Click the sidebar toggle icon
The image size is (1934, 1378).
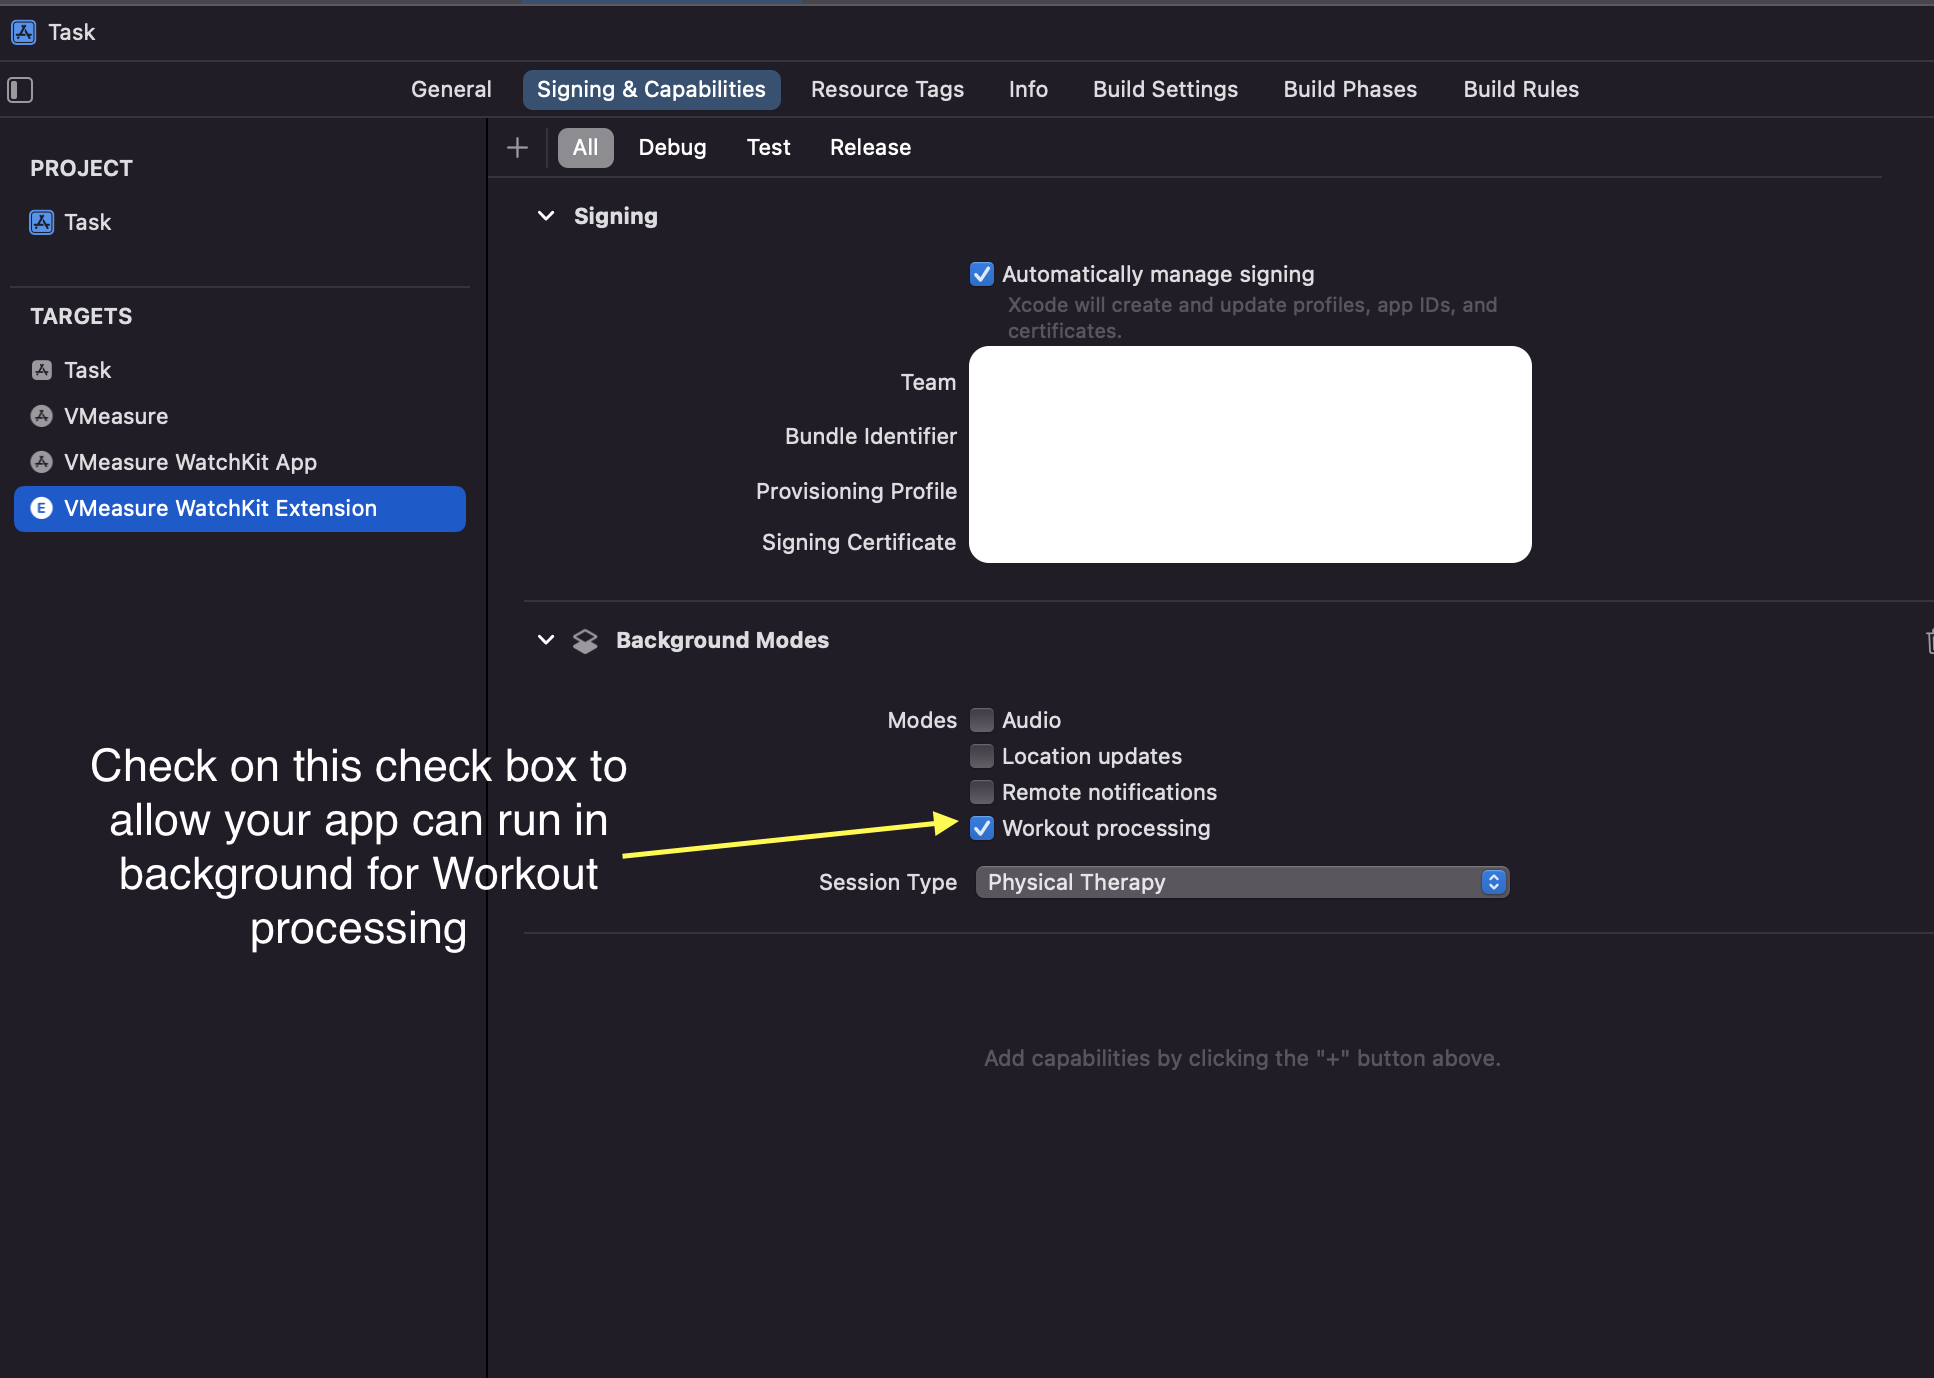pyautogui.click(x=20, y=90)
